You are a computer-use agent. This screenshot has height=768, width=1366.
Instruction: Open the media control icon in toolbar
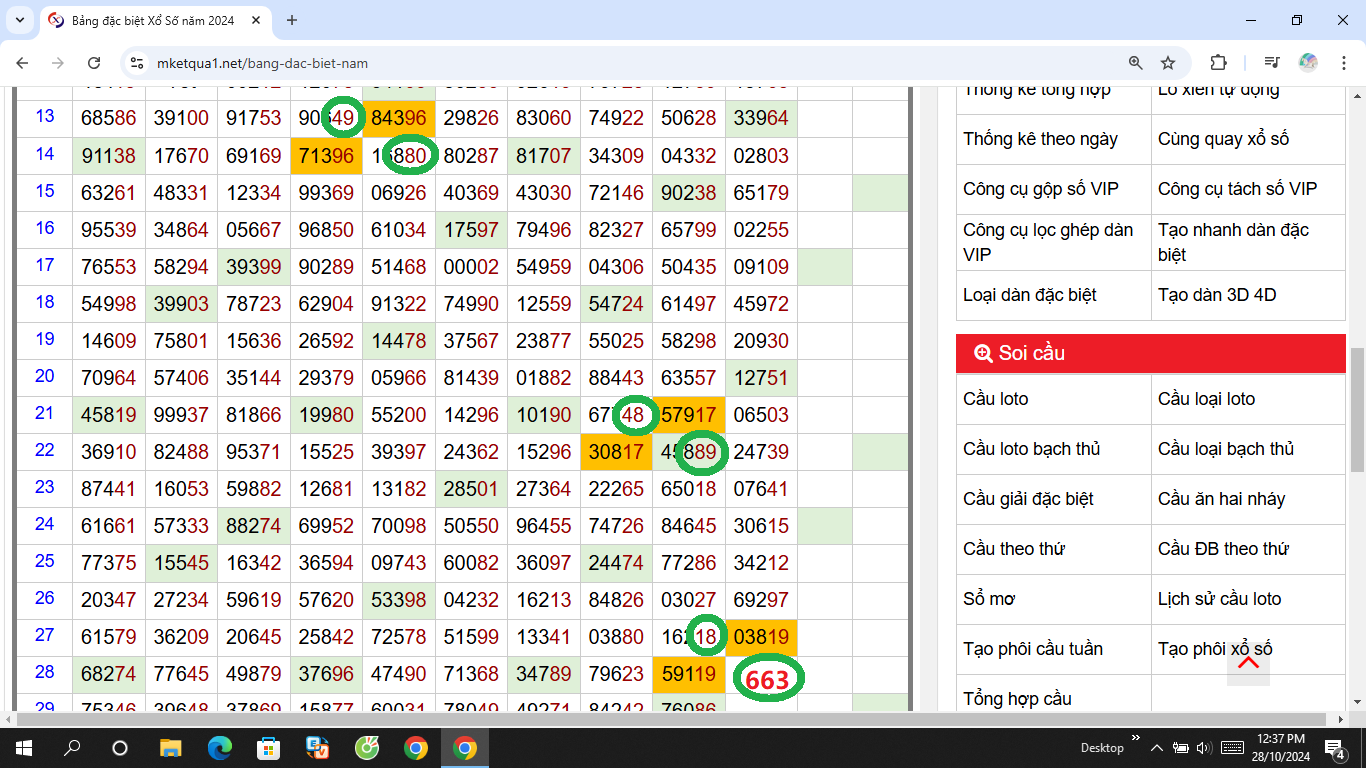point(1271,63)
